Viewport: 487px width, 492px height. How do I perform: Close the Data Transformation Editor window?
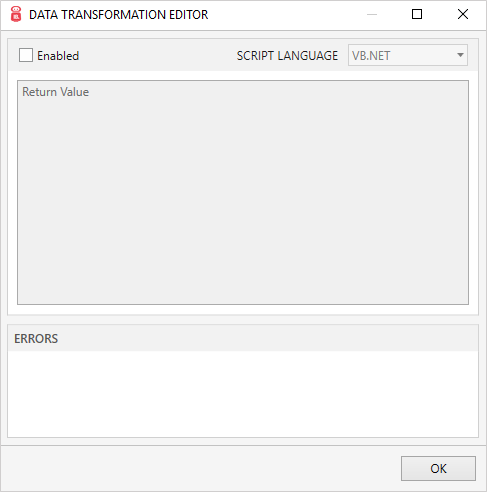click(x=463, y=14)
